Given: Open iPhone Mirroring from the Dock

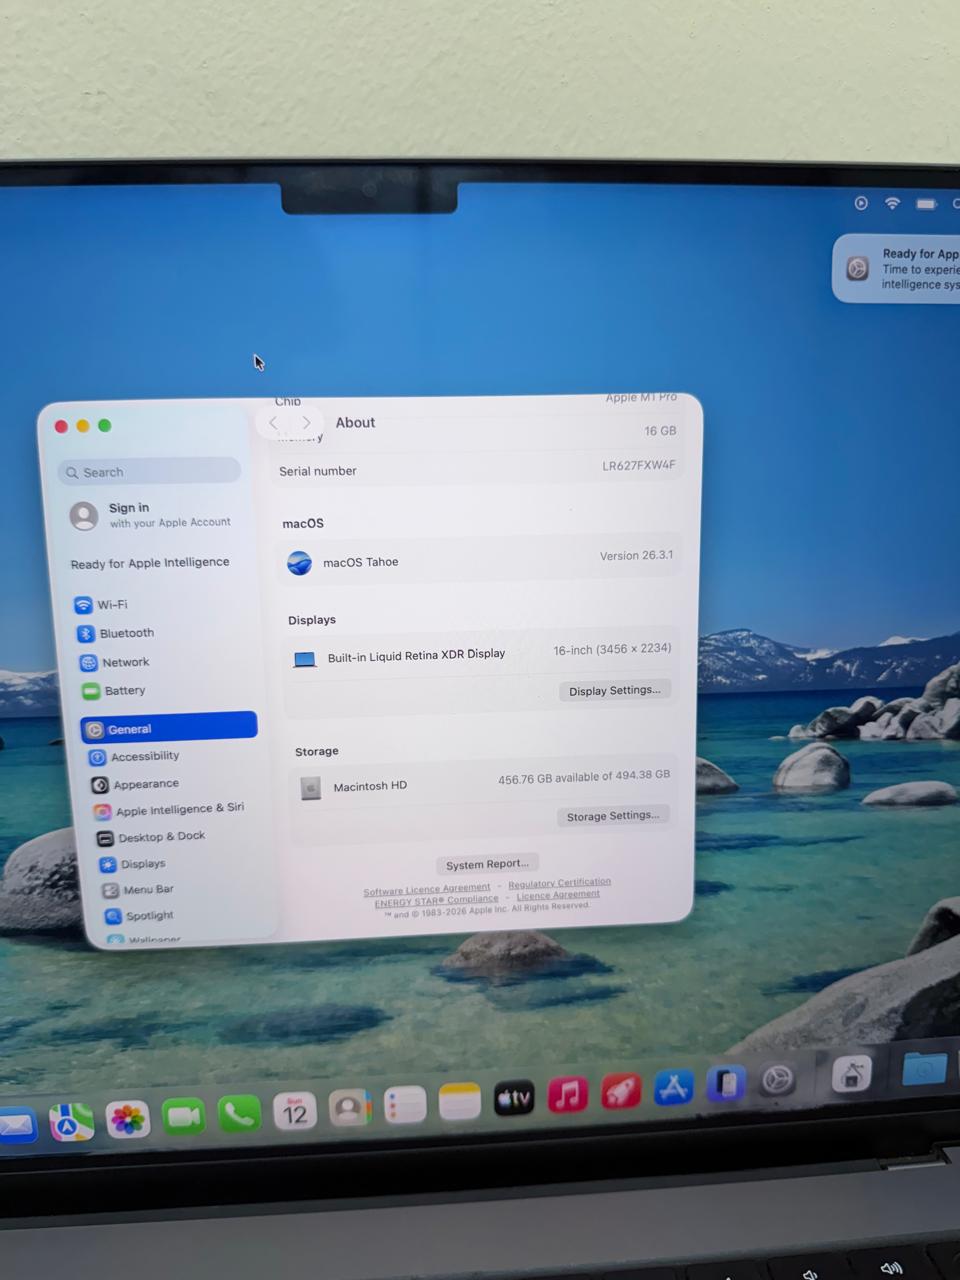Looking at the screenshot, I should 725,1084.
